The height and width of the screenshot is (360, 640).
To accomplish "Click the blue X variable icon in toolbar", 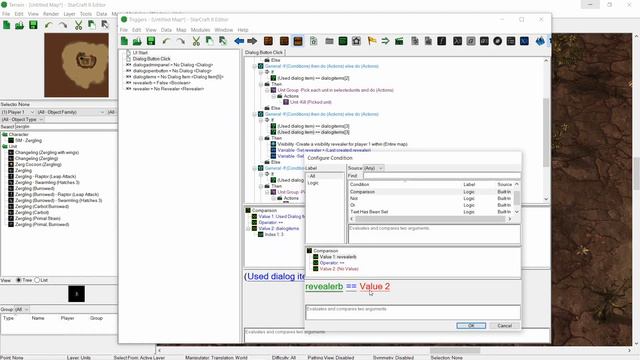I will coord(524,41).
